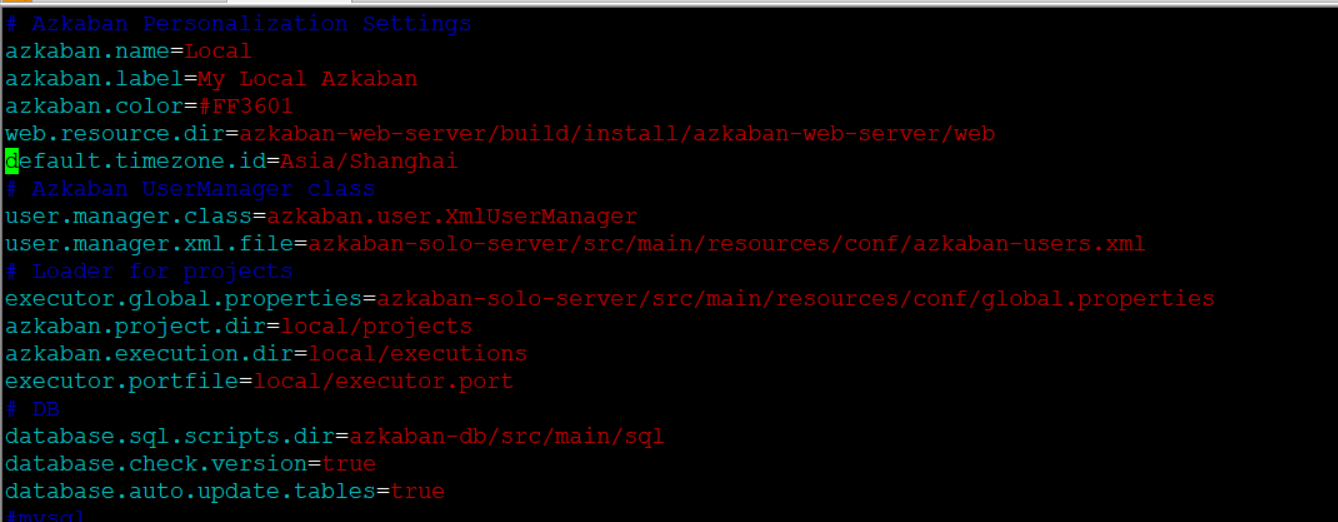The width and height of the screenshot is (1338, 522).
Task: Click the value Local after azkaban.name
Action: coord(218,51)
